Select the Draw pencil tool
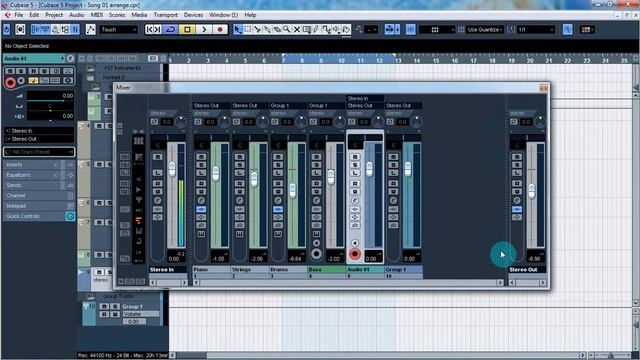This screenshot has height=360, width=640. coord(316,29)
